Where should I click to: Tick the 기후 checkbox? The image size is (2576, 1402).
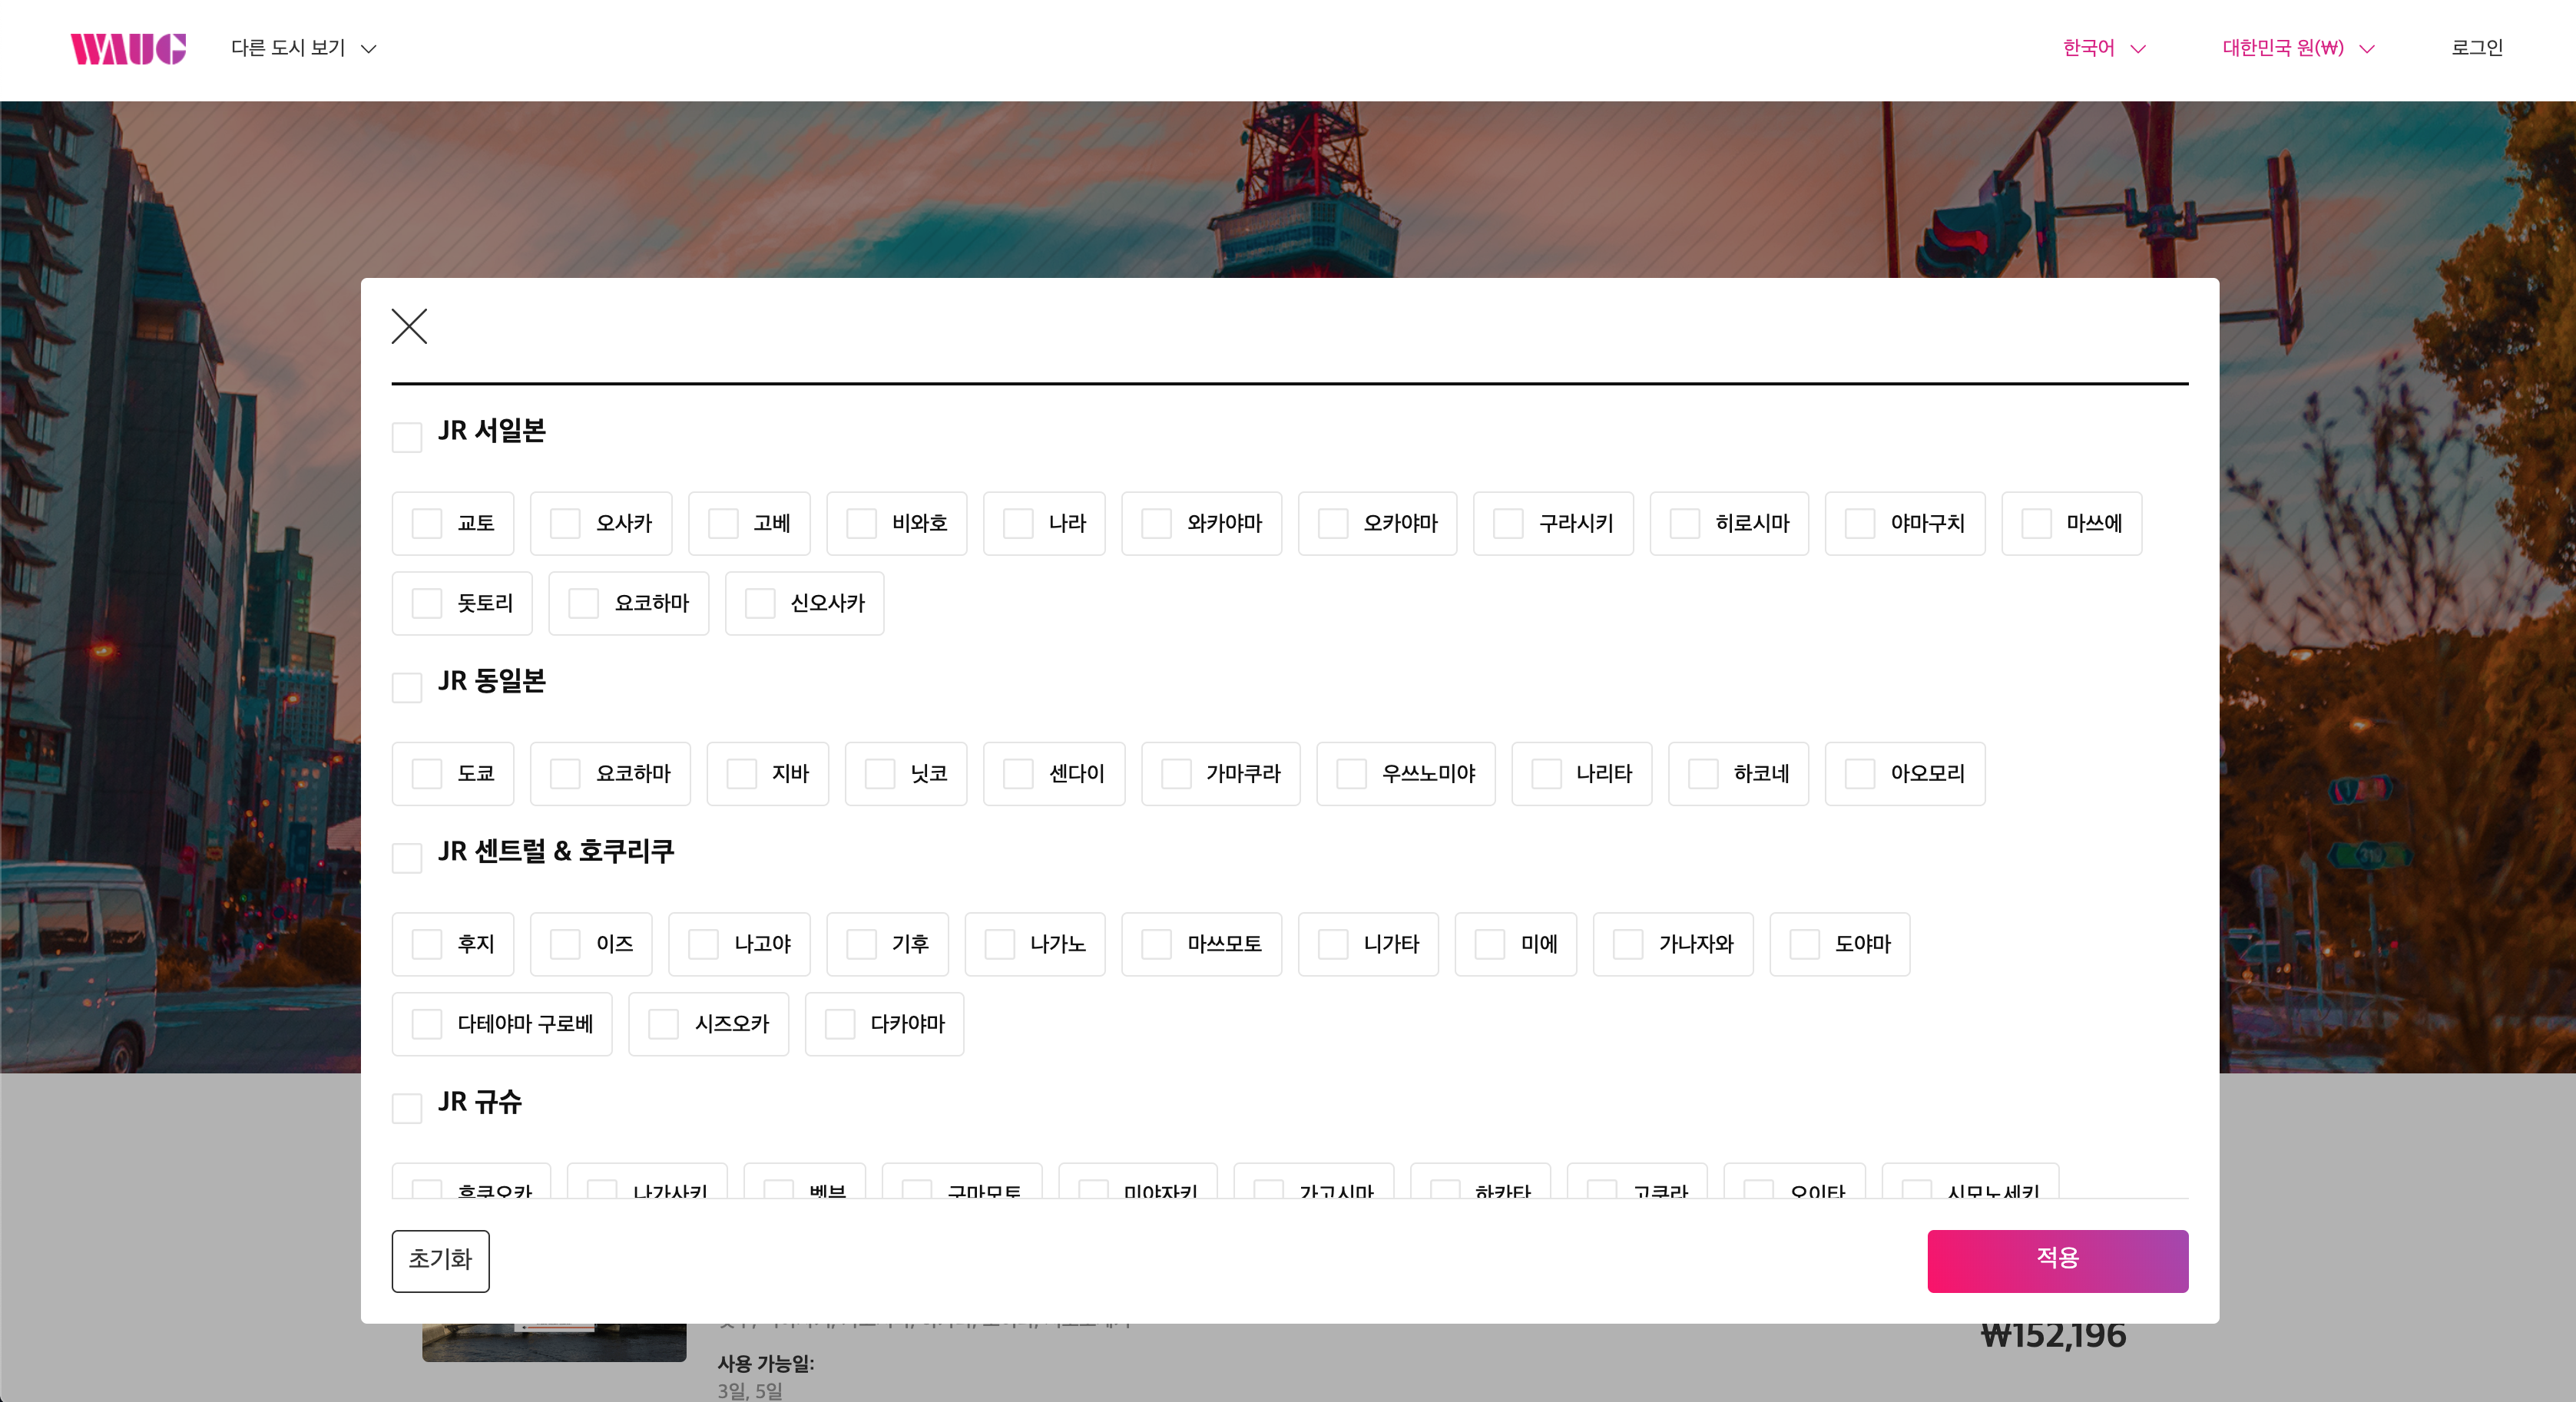pyautogui.click(x=861, y=943)
